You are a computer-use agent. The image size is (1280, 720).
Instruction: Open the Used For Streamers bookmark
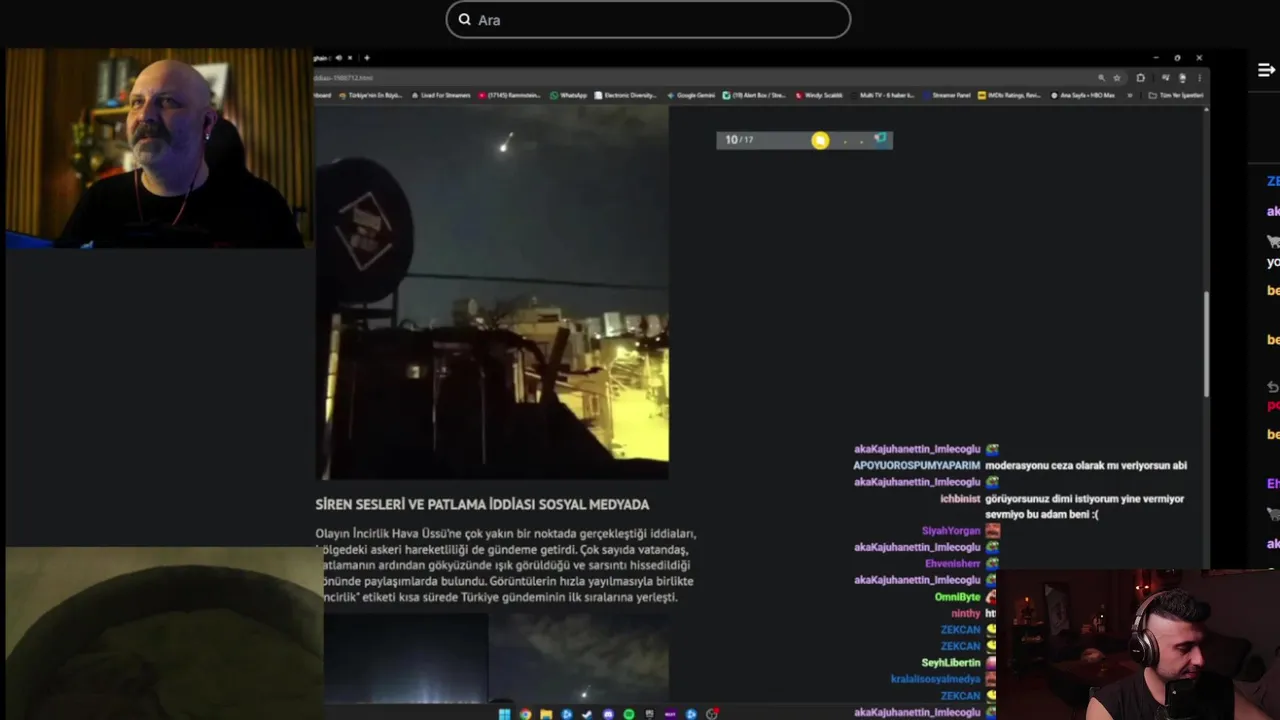tap(440, 95)
